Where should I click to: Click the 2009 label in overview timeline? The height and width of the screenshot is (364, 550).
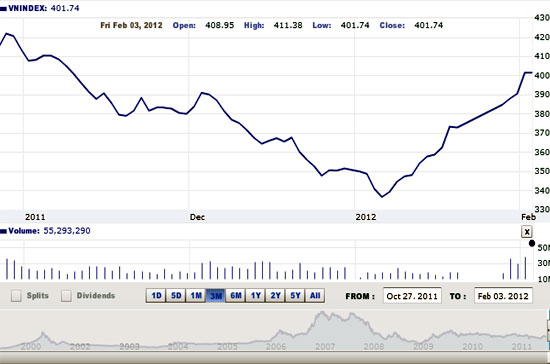[x=423, y=346]
